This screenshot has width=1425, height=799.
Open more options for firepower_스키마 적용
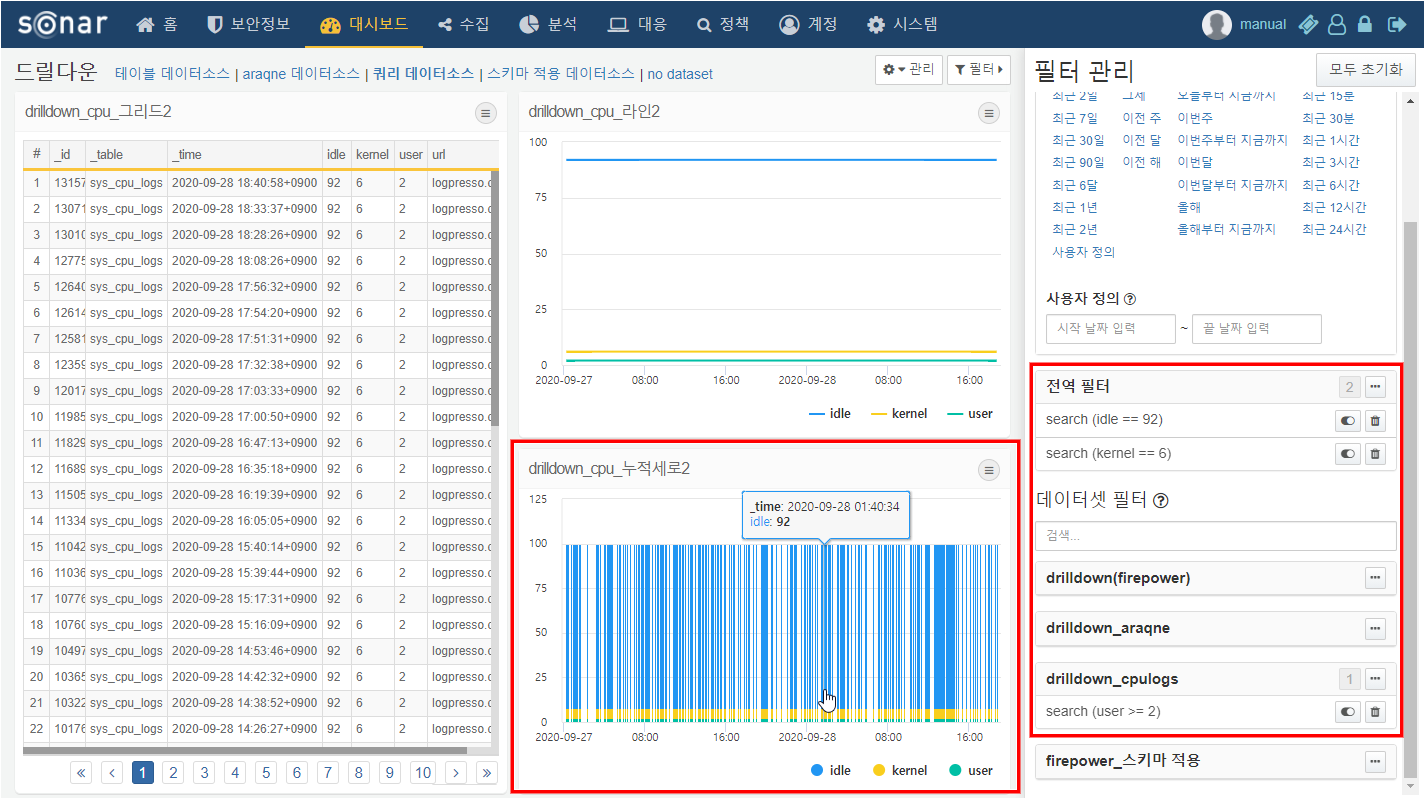(1375, 761)
